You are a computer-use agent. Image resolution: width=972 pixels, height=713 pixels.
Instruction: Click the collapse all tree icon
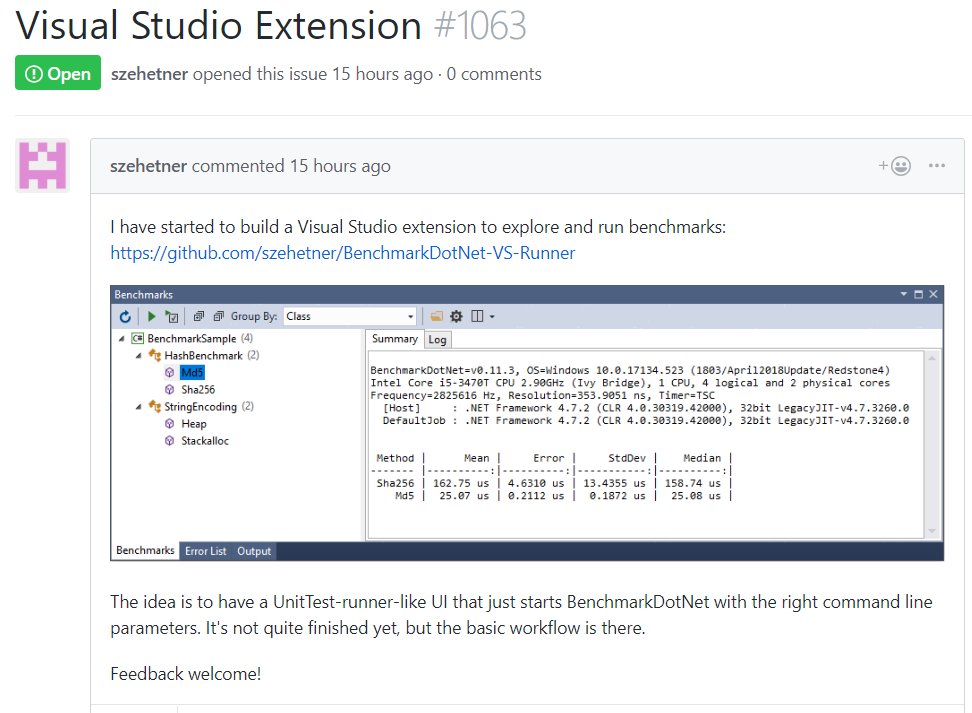(218, 316)
